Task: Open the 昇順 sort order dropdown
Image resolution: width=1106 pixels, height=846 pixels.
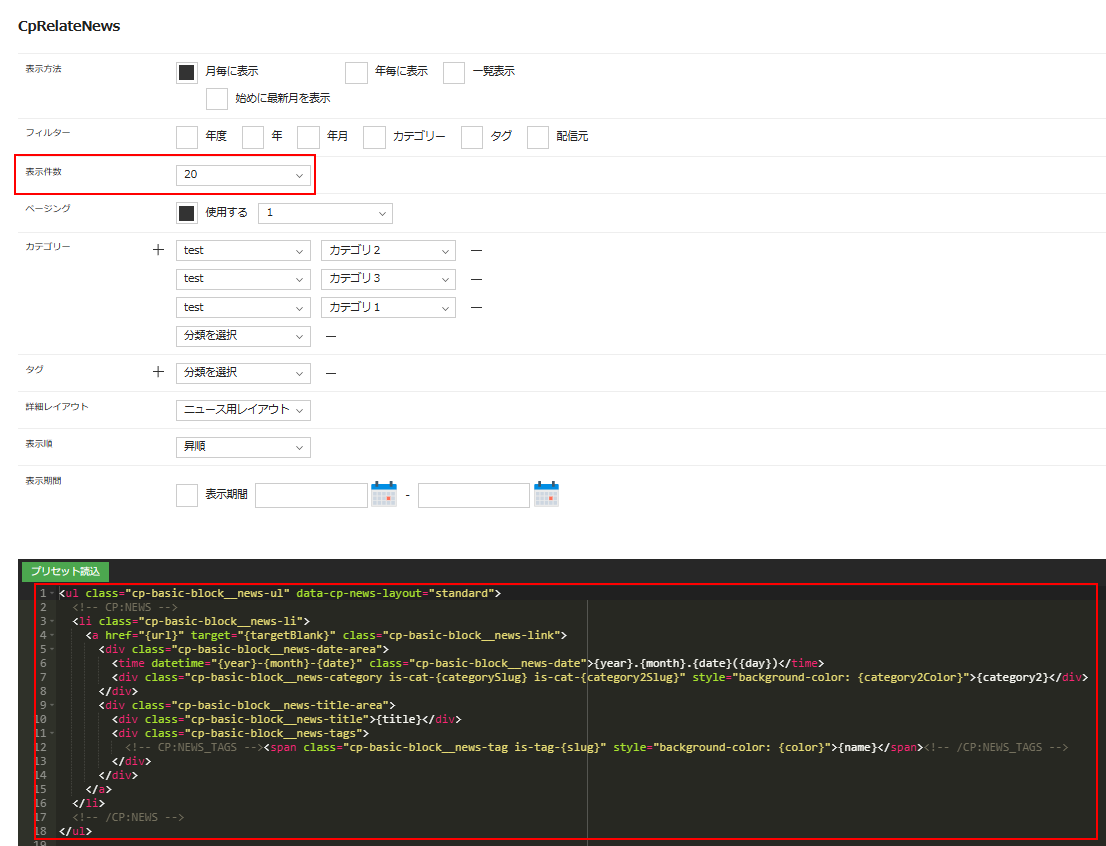Action: point(243,447)
